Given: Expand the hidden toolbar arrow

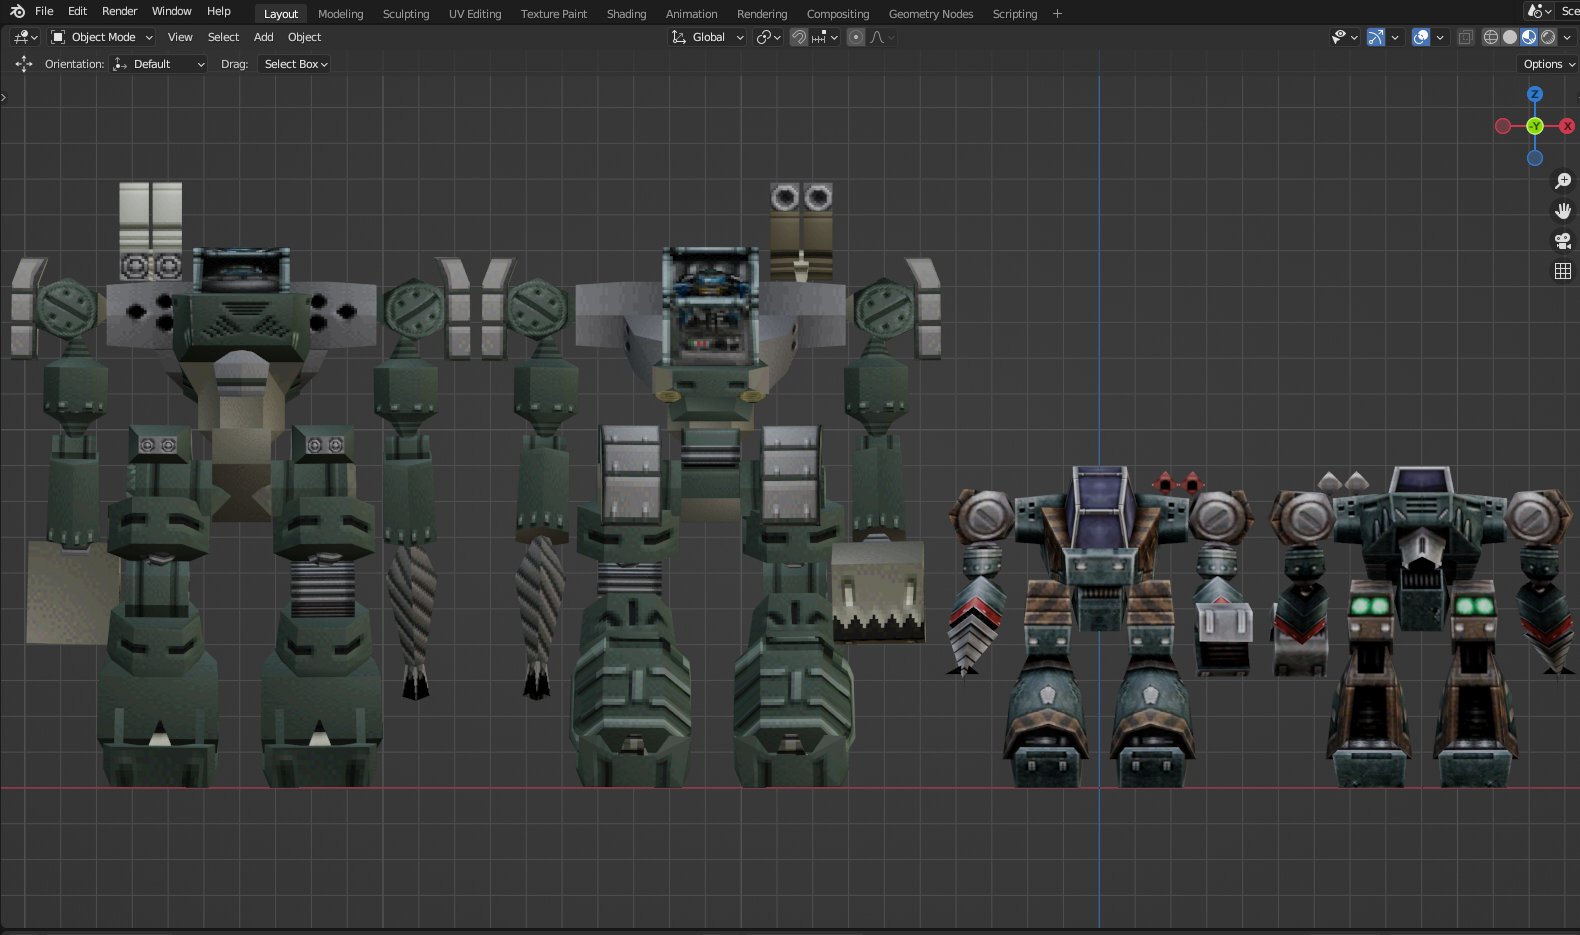Looking at the screenshot, I should [4, 97].
